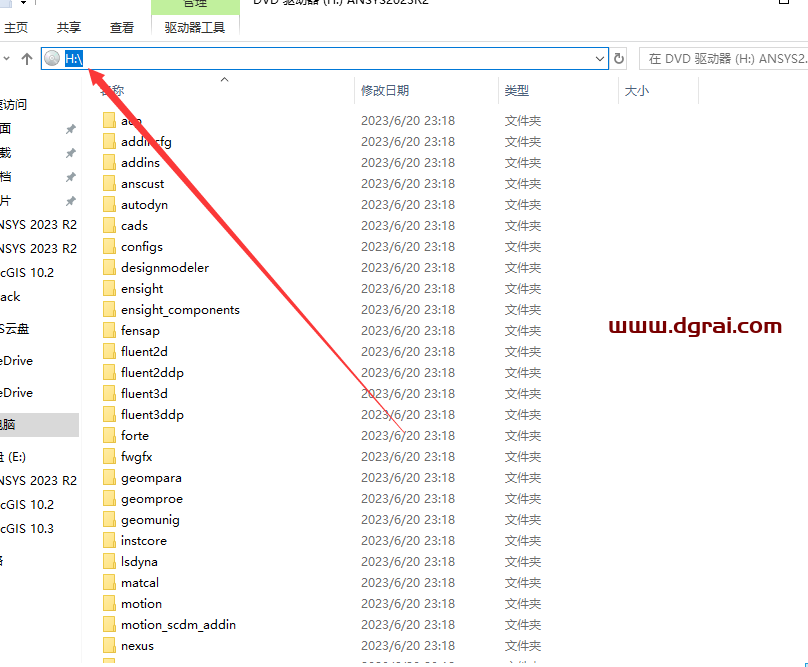Click the Up one level arrow
This screenshot has height=667, width=808.
pyautogui.click(x=27, y=59)
